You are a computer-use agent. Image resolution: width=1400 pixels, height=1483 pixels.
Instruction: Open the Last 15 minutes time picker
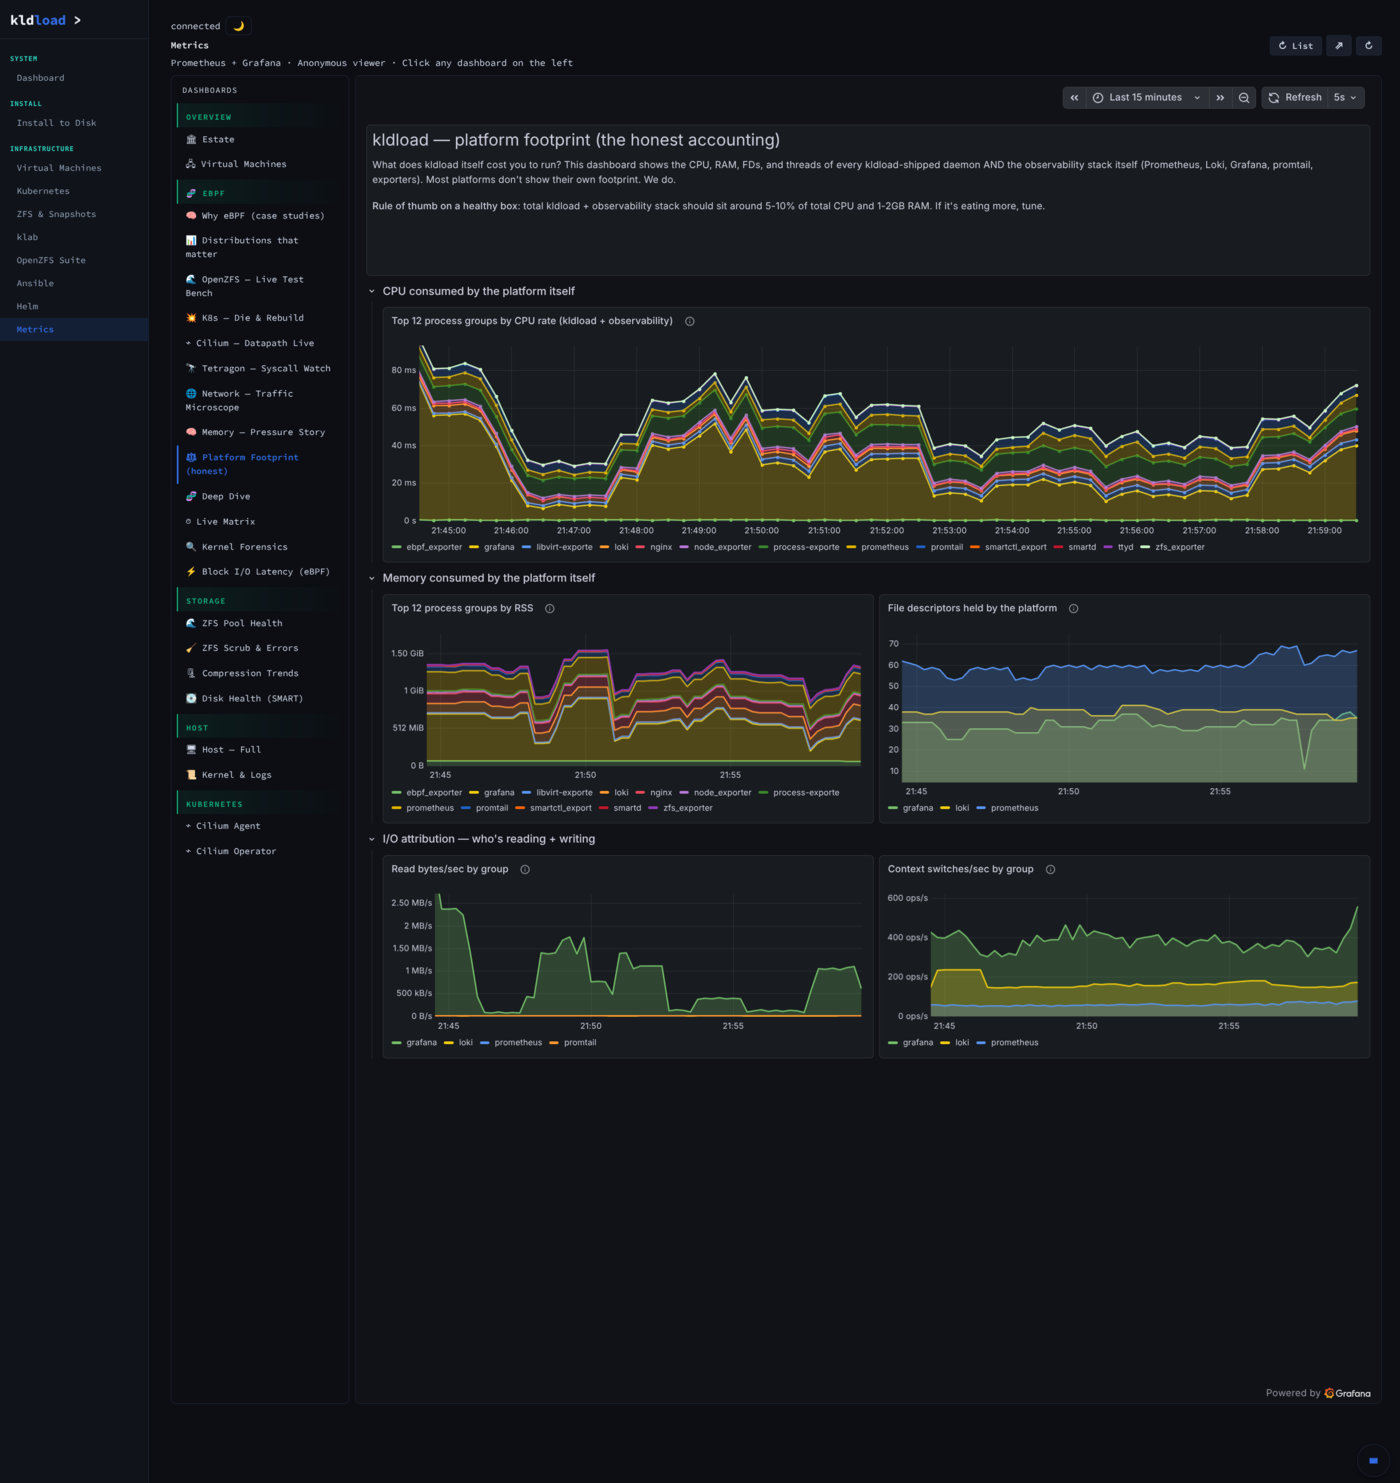(1146, 97)
